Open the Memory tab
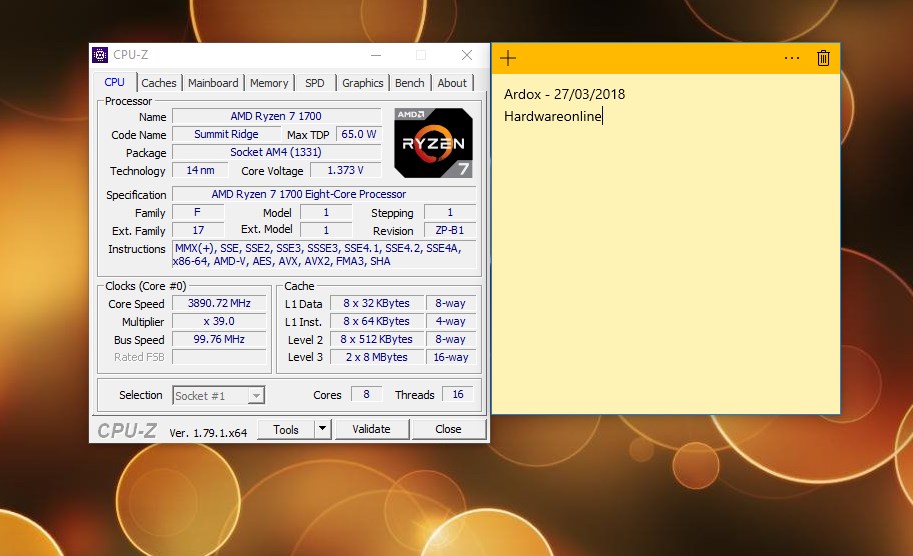 (269, 83)
